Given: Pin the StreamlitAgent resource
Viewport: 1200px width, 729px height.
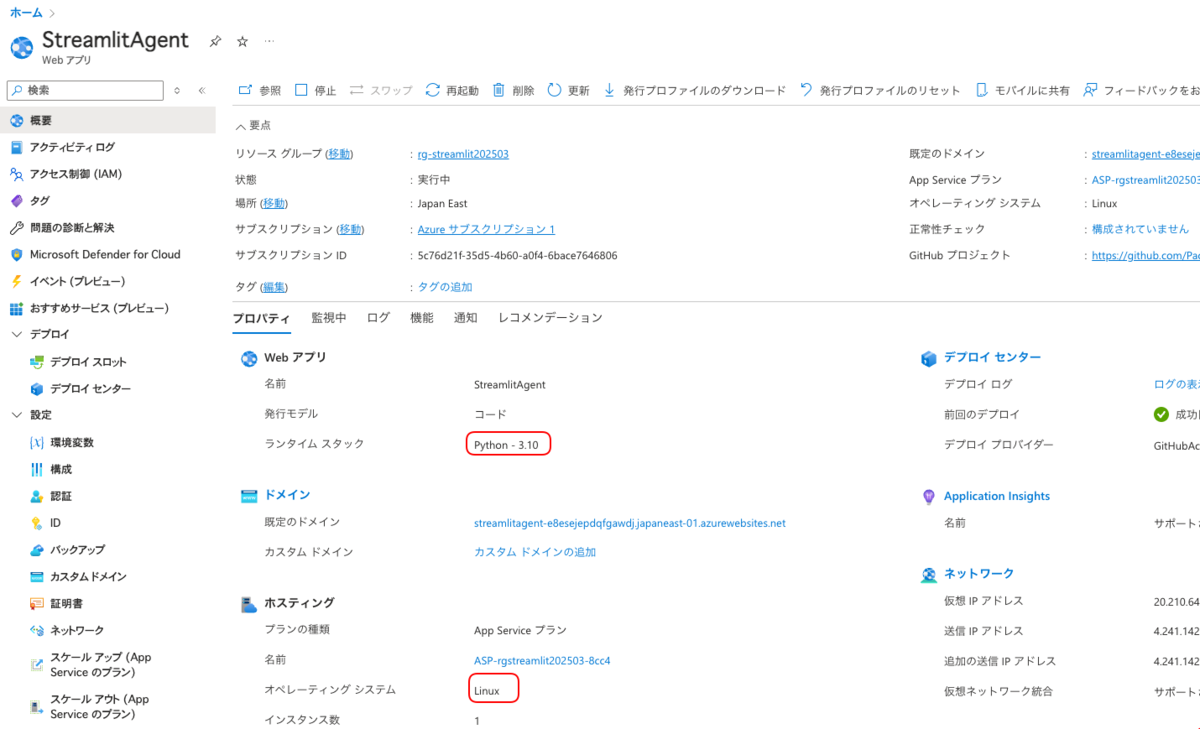Looking at the screenshot, I should [215, 41].
